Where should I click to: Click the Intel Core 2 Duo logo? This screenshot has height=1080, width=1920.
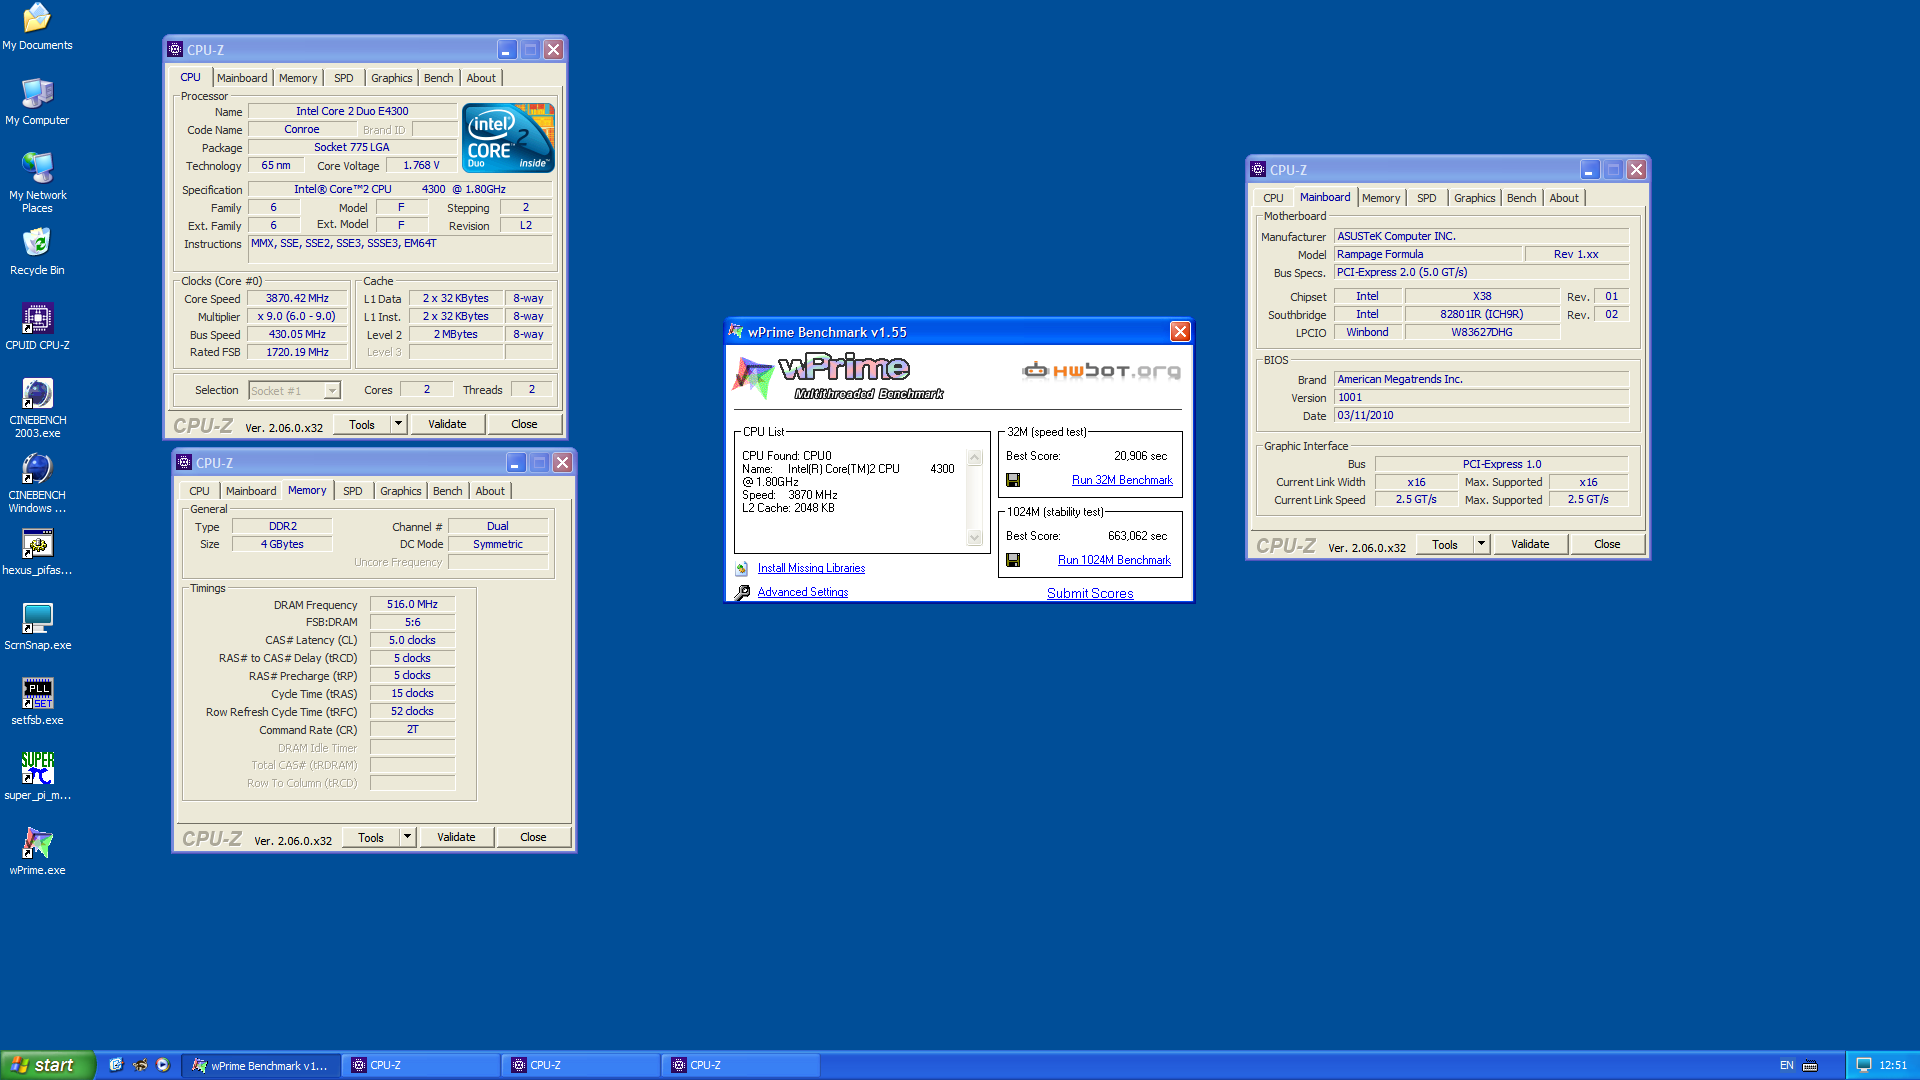[x=509, y=138]
